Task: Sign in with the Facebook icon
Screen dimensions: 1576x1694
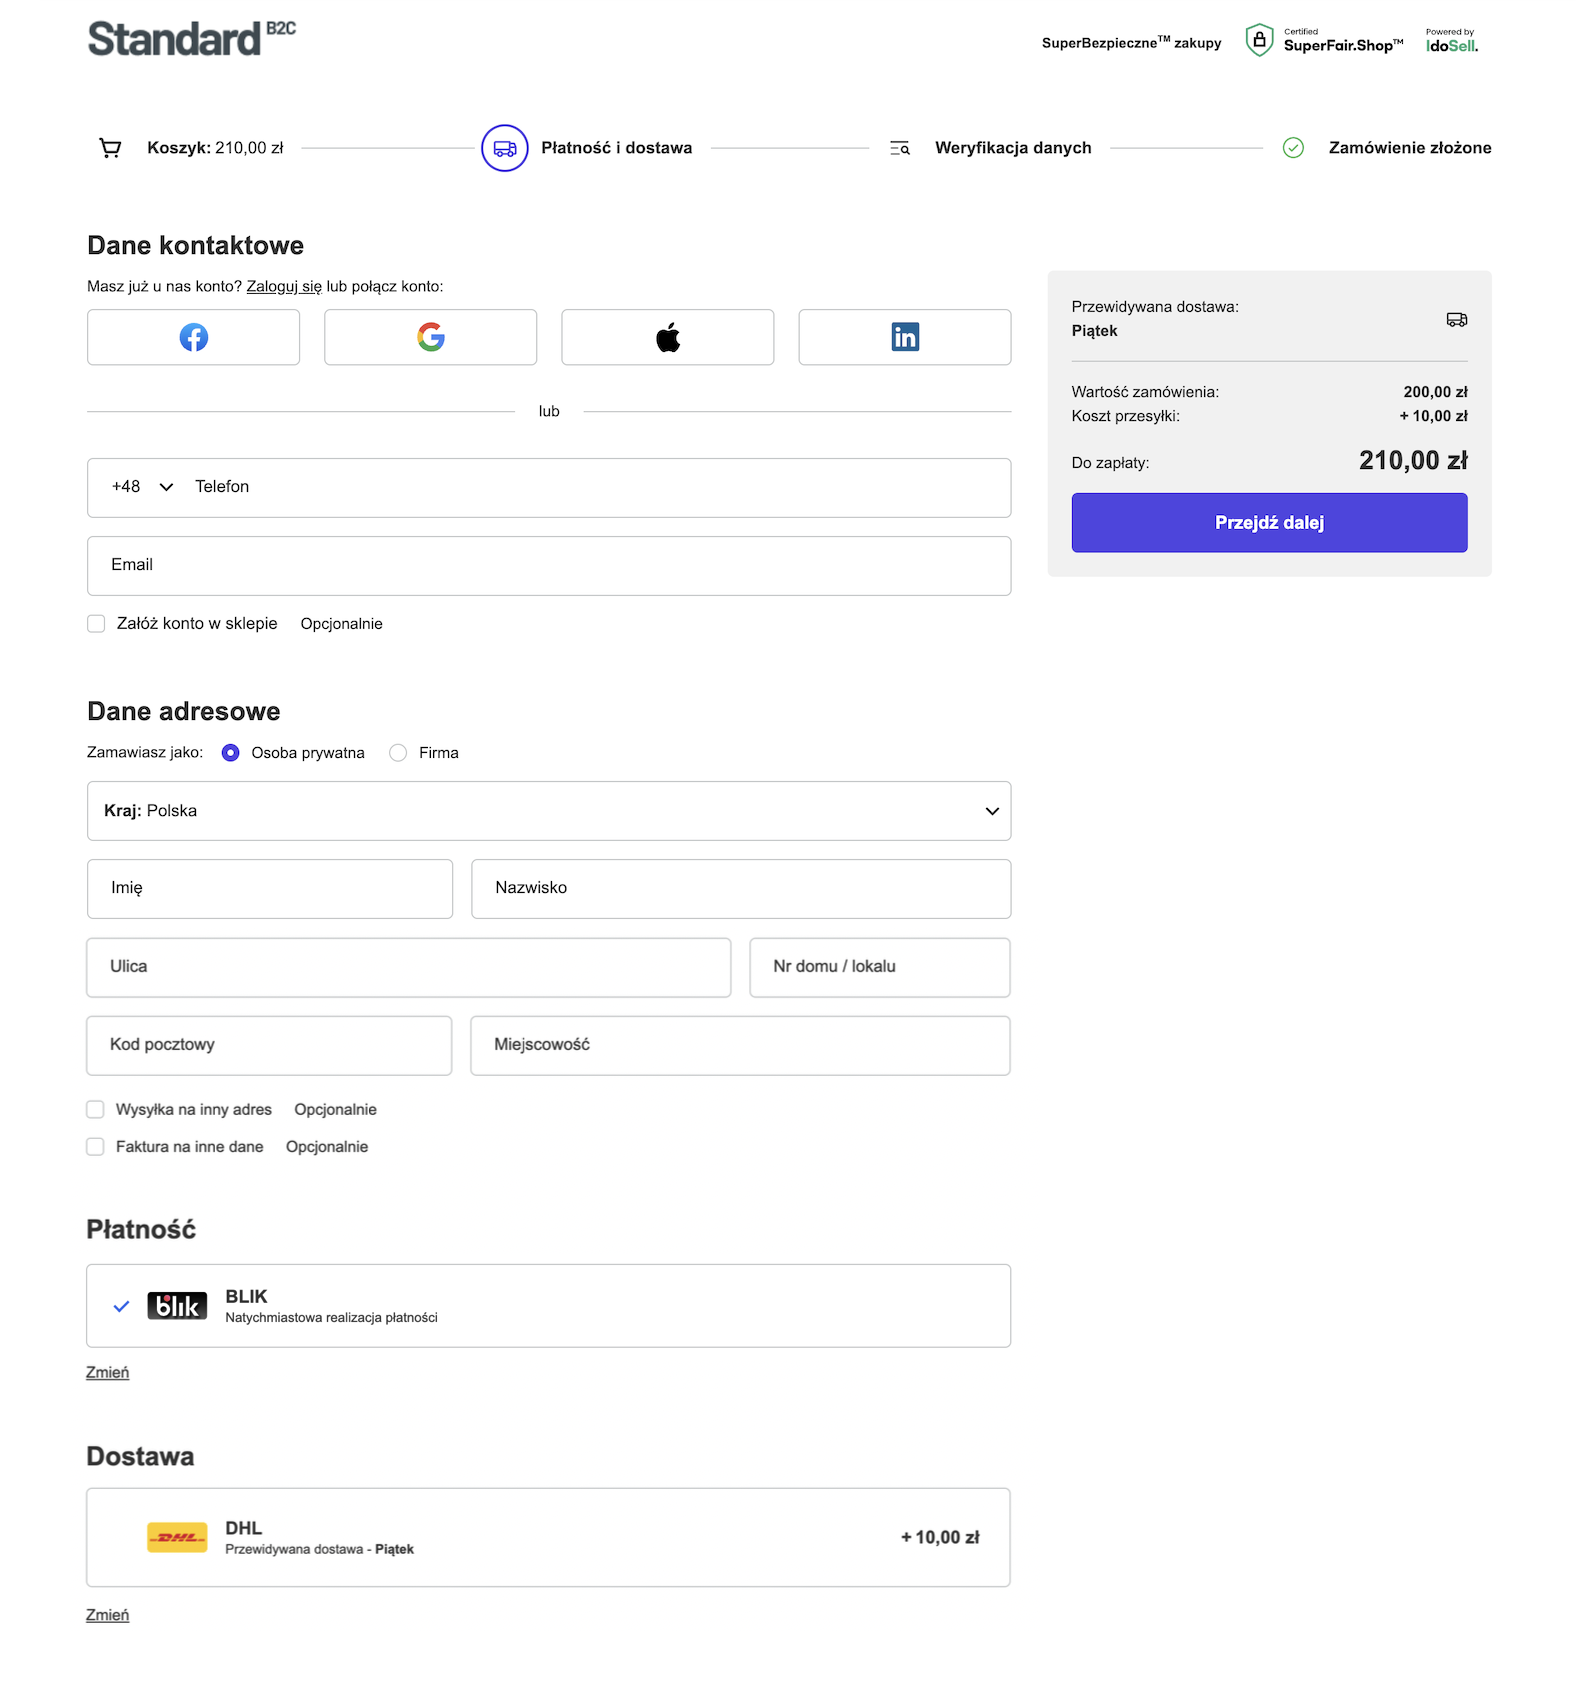Action: (x=193, y=337)
